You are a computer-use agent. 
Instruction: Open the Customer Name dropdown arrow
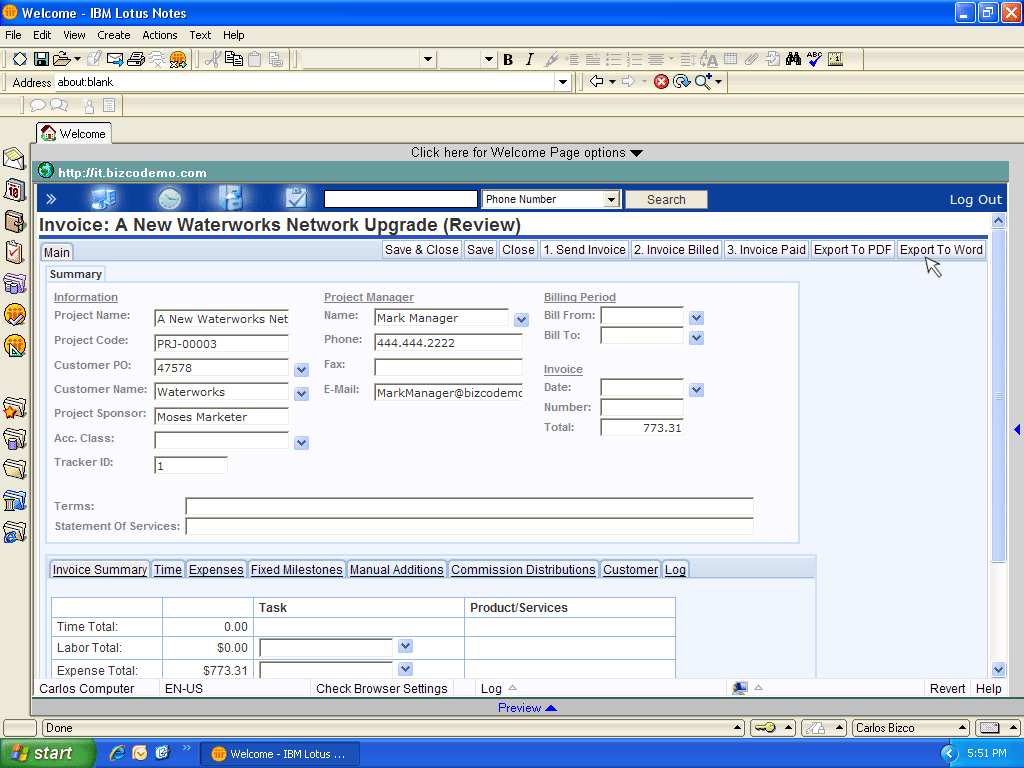click(301, 394)
